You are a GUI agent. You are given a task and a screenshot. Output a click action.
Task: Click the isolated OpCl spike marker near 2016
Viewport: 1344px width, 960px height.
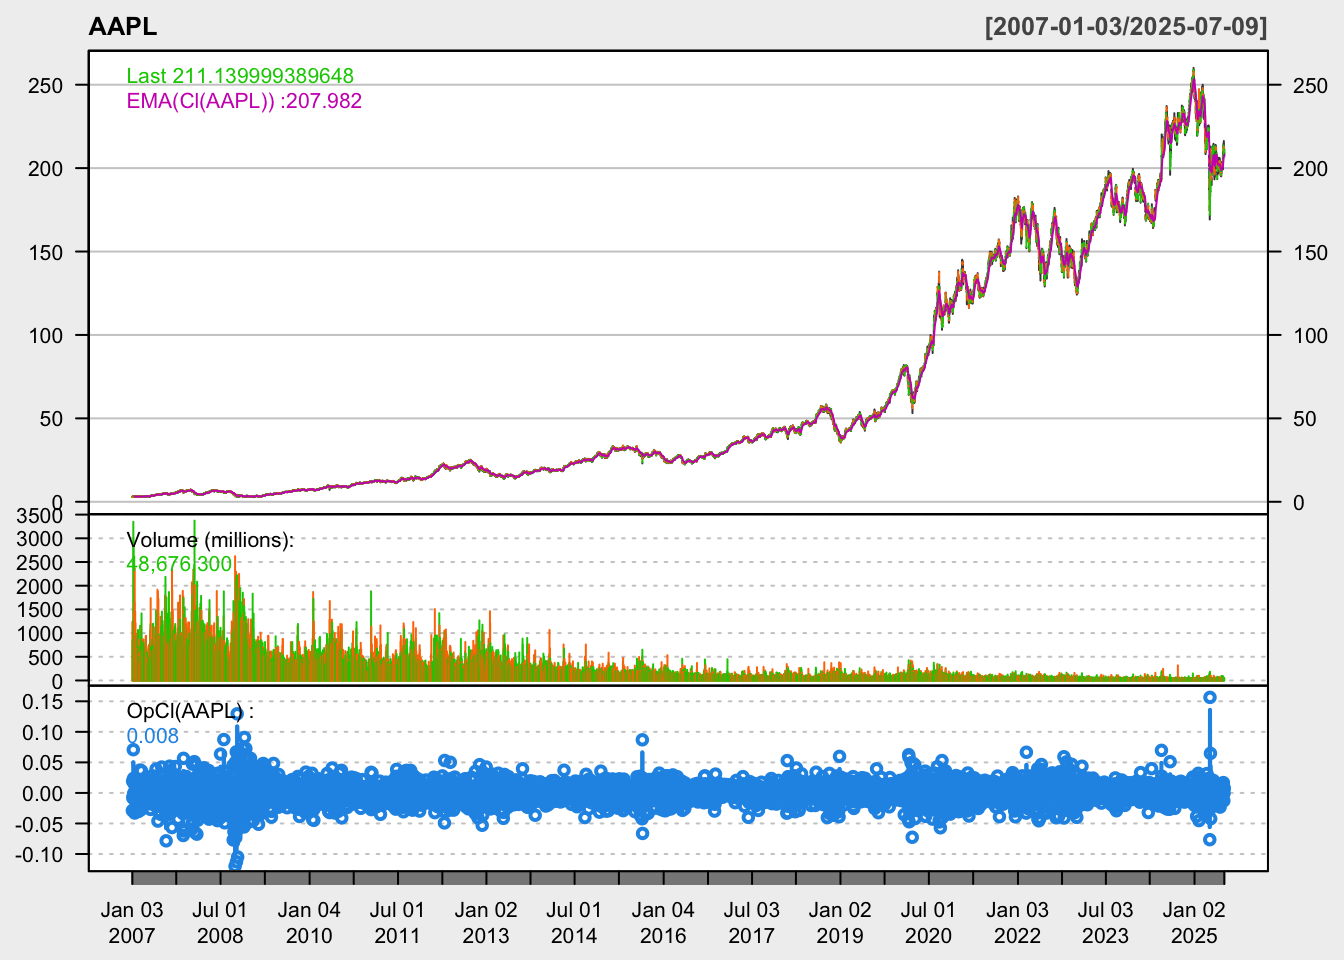[x=642, y=740]
